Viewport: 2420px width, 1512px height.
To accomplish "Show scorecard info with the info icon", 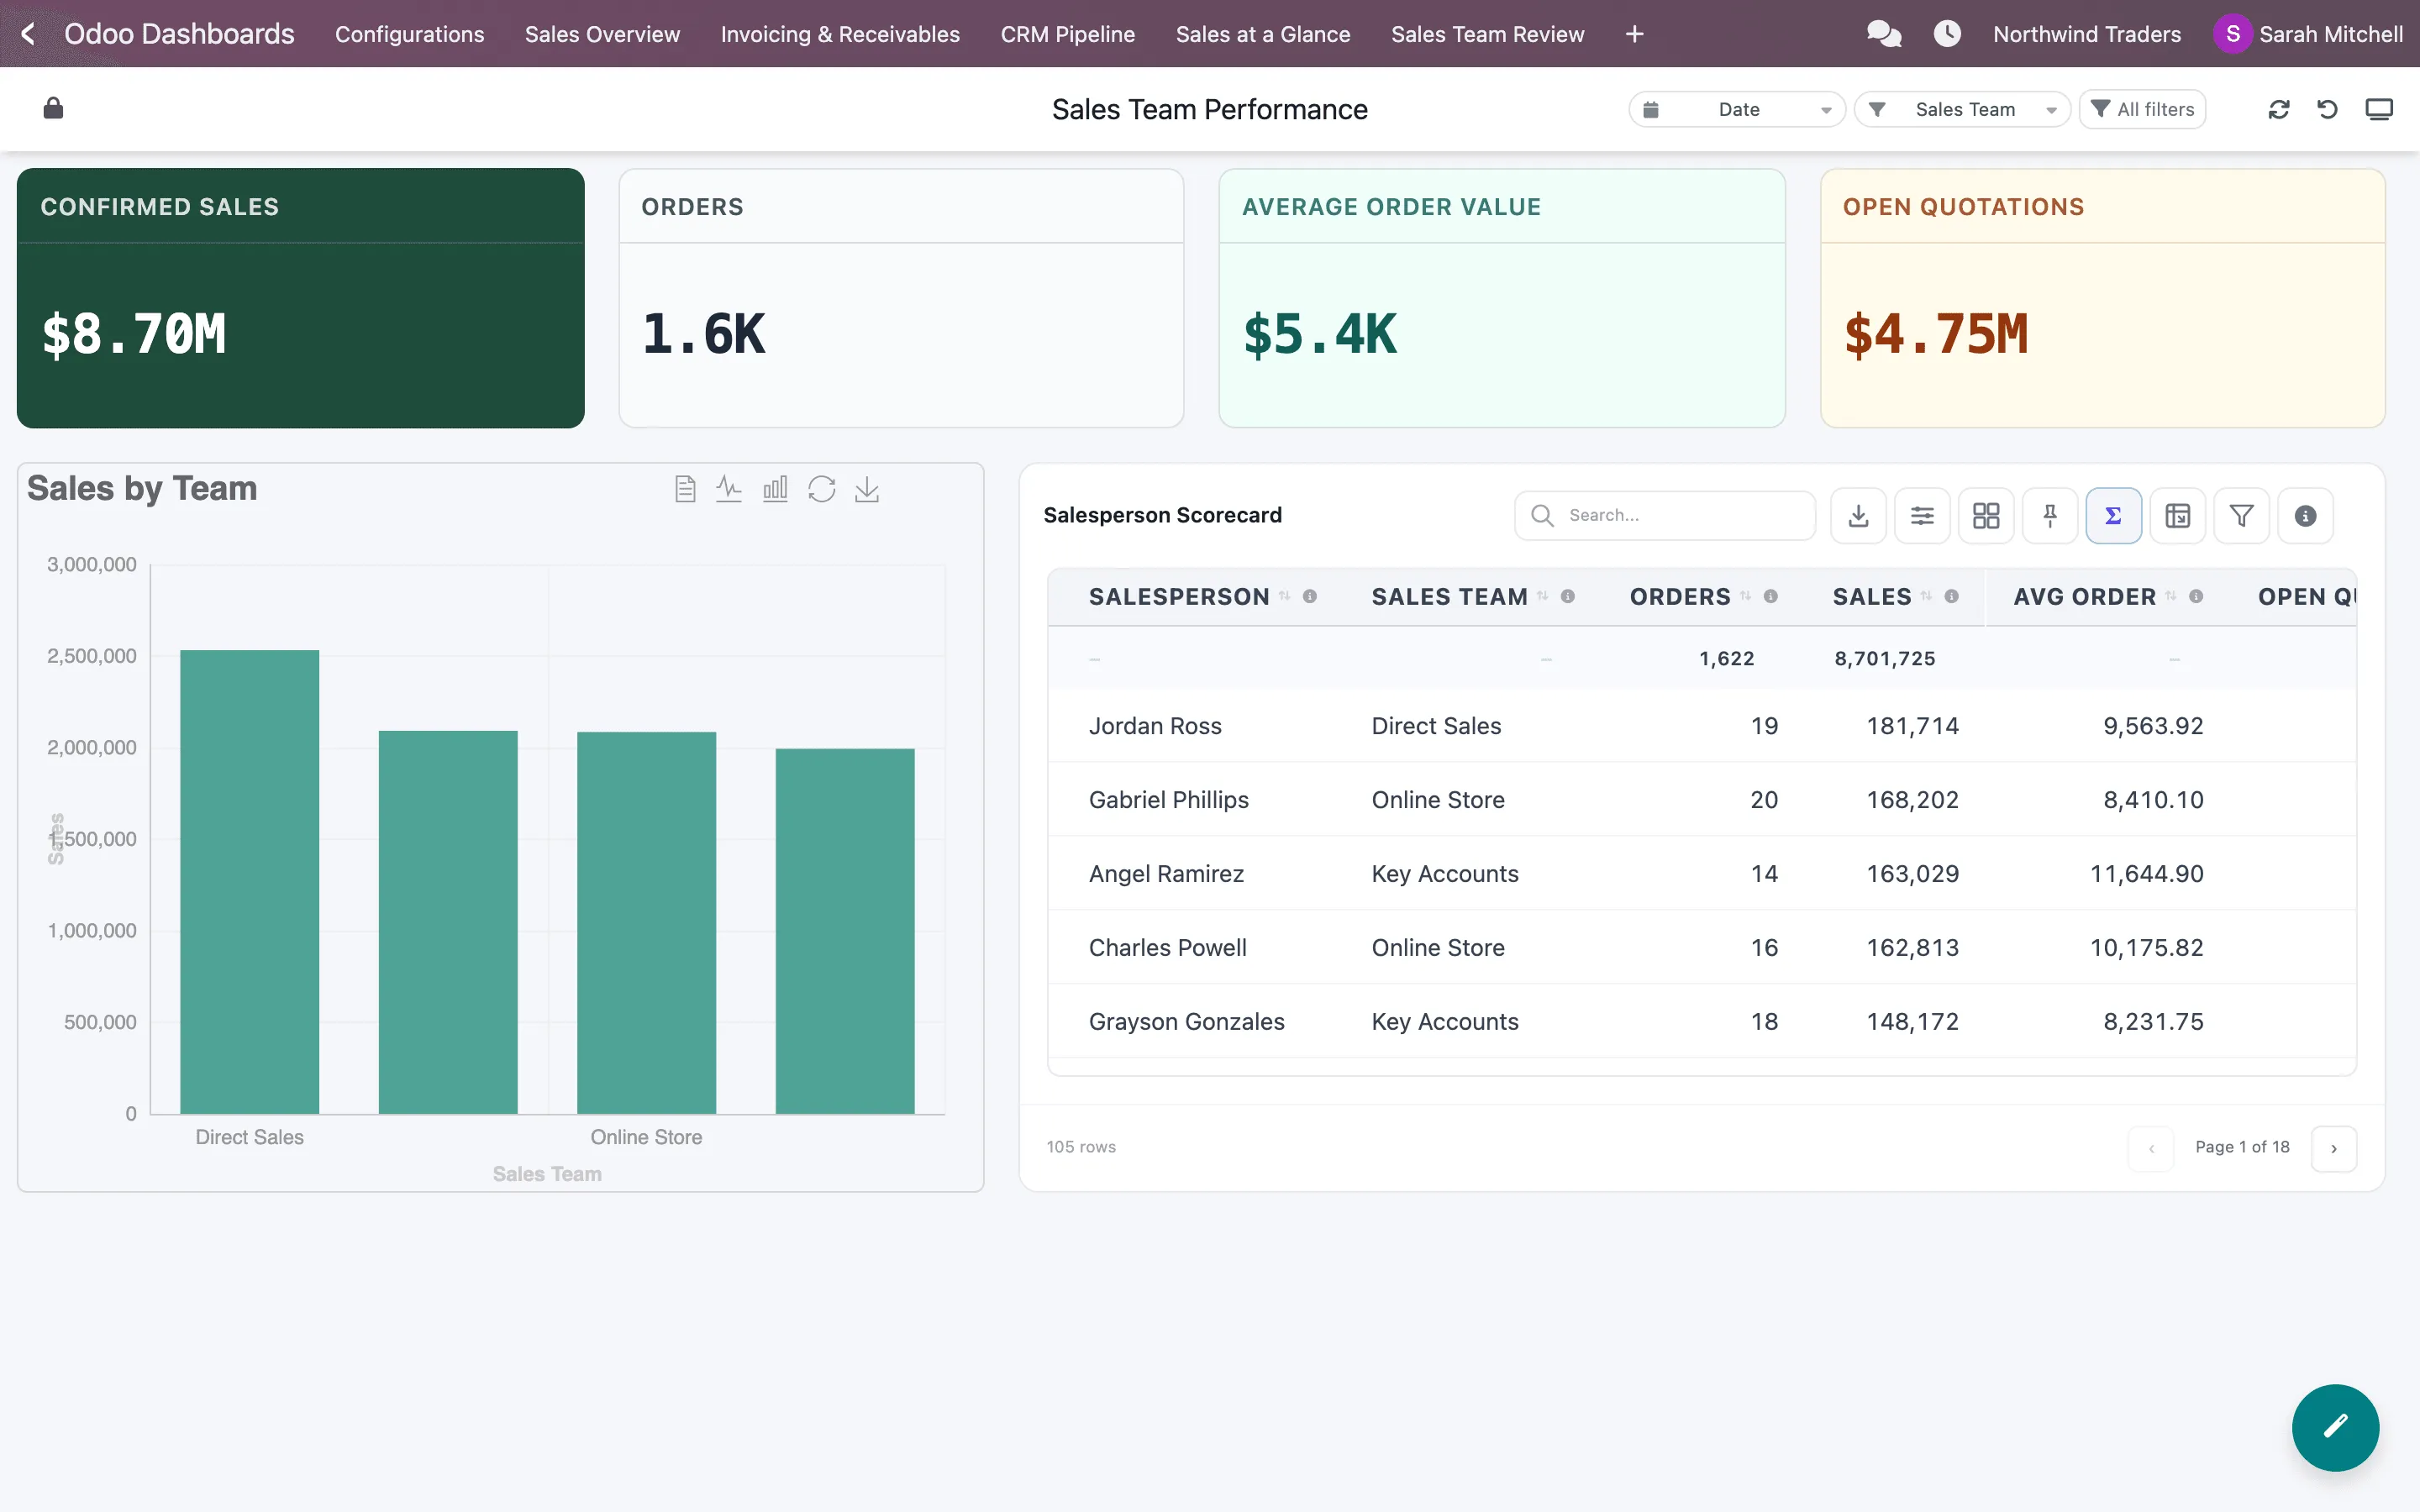I will point(2306,516).
